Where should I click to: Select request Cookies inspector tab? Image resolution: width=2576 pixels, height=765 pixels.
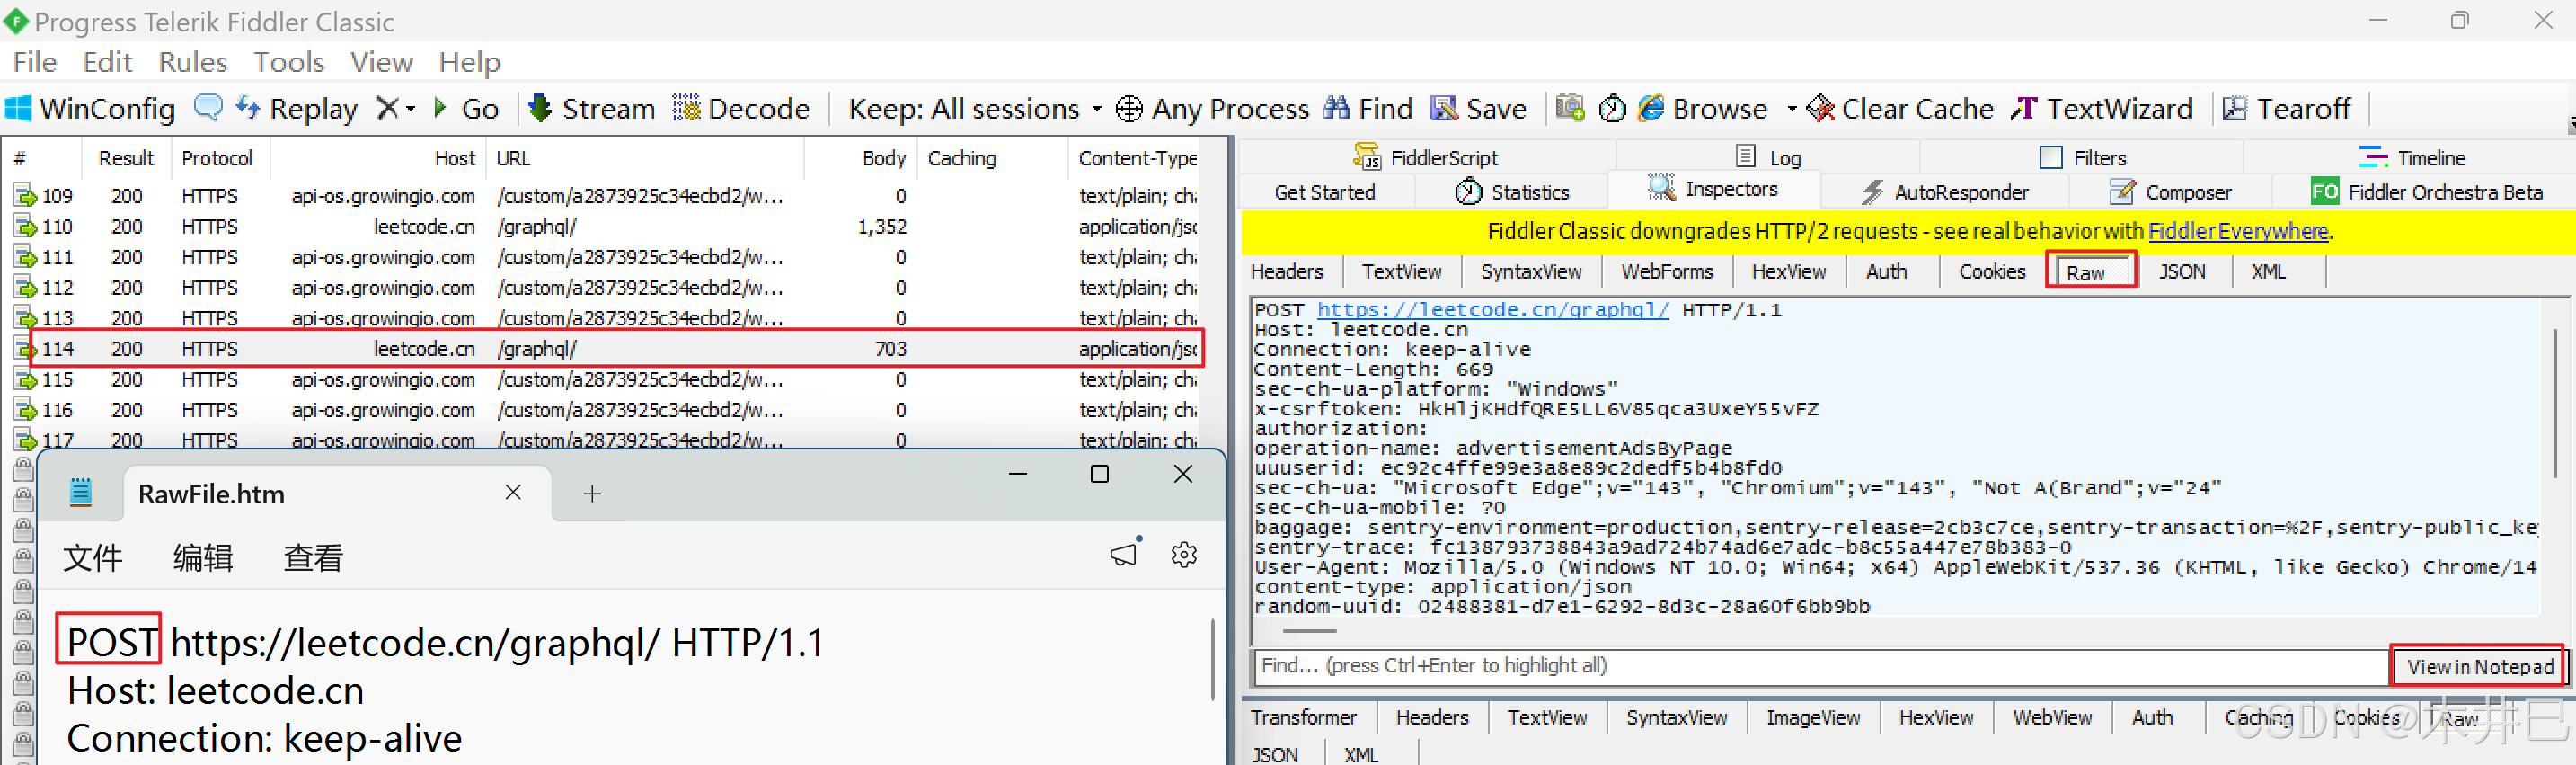click(1991, 271)
